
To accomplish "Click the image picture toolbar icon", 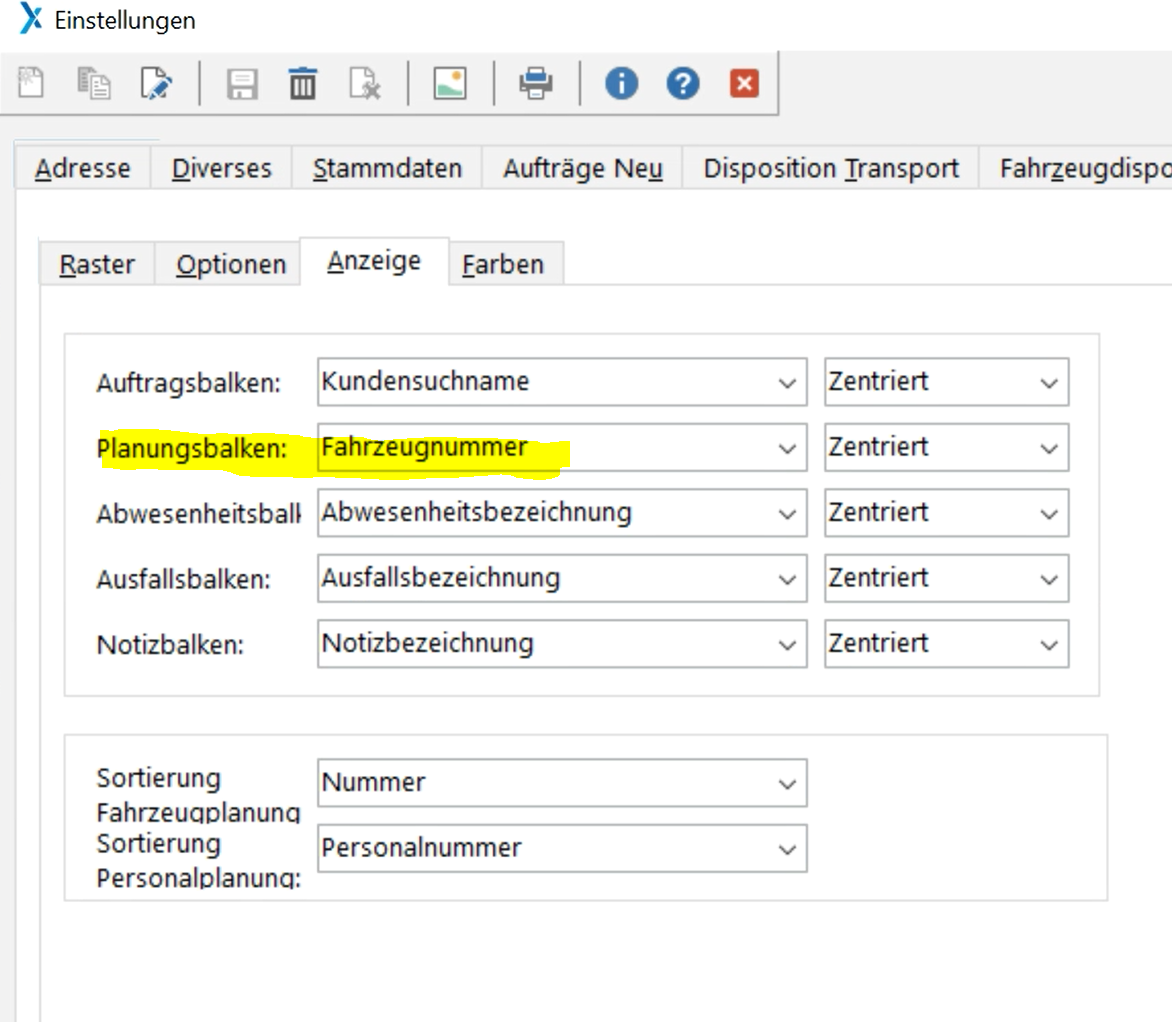I will click(450, 85).
